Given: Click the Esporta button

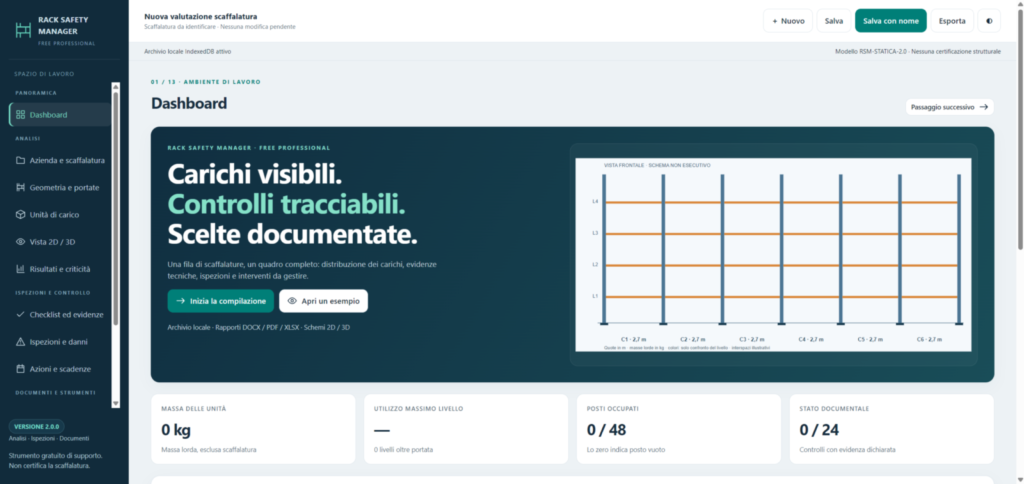Looking at the screenshot, I should point(952,21).
